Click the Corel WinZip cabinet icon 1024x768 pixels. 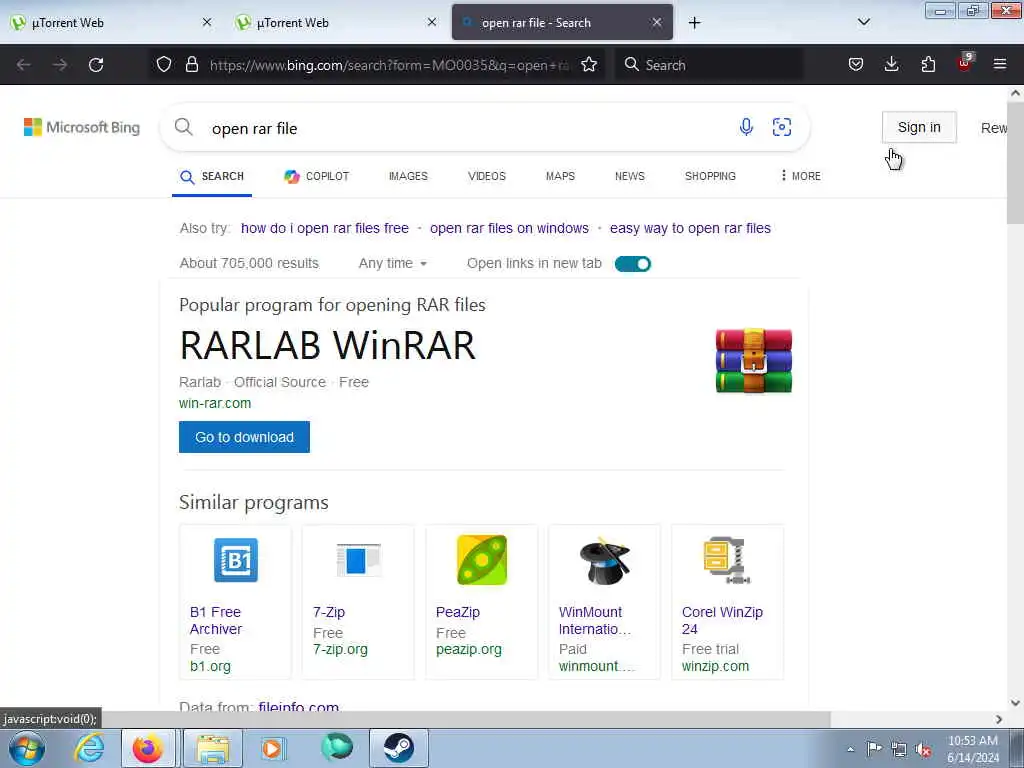727,560
